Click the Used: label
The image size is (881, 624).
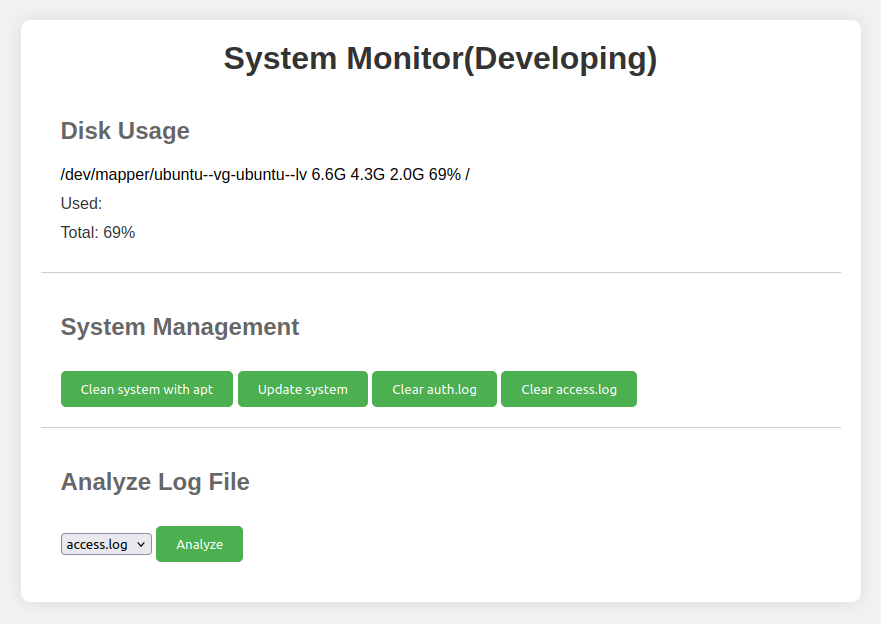pos(81,203)
